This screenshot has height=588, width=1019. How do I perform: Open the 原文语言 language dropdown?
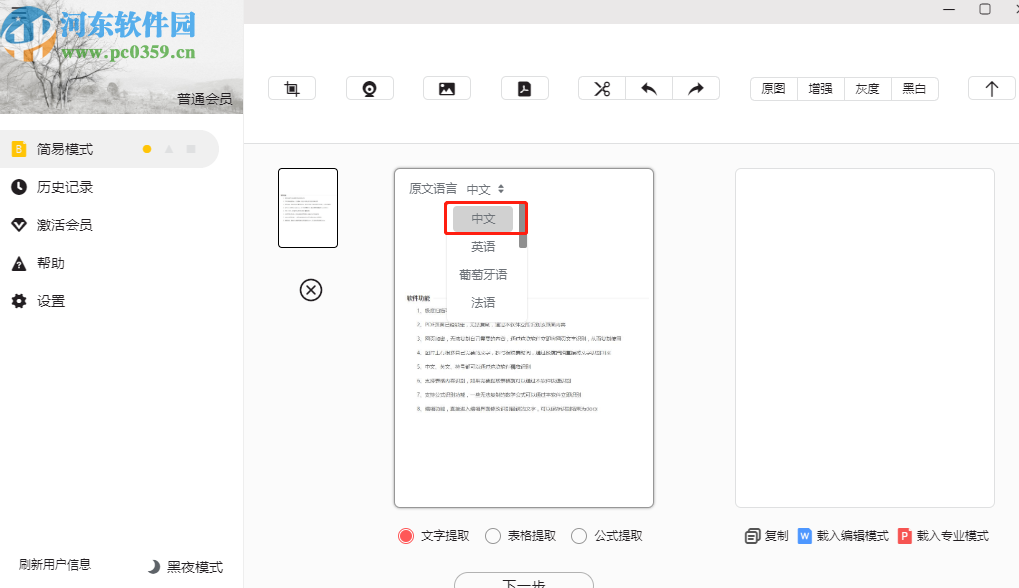[485, 189]
